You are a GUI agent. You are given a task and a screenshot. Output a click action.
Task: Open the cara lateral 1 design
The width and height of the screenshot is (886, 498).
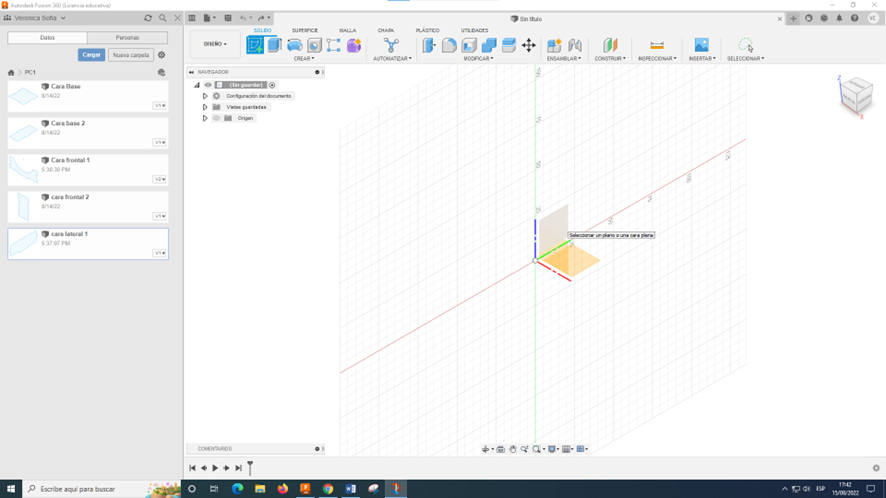click(x=88, y=244)
